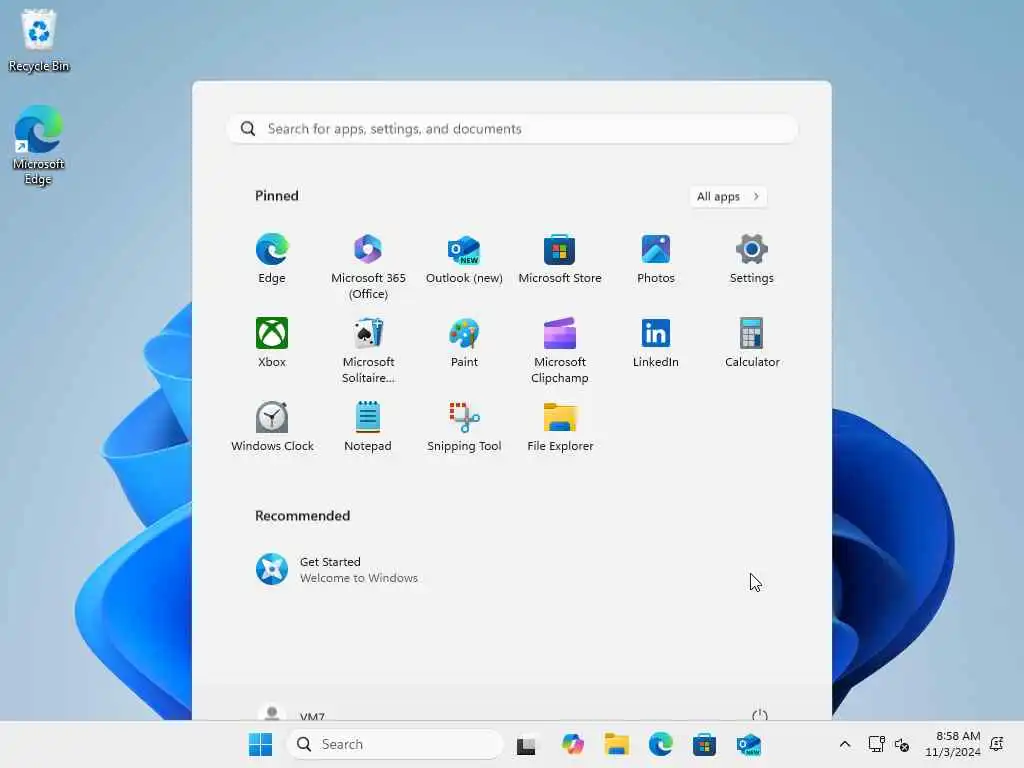Viewport: 1024px width, 768px height.
Task: Click the Start menu search field
Action: pos(513,129)
